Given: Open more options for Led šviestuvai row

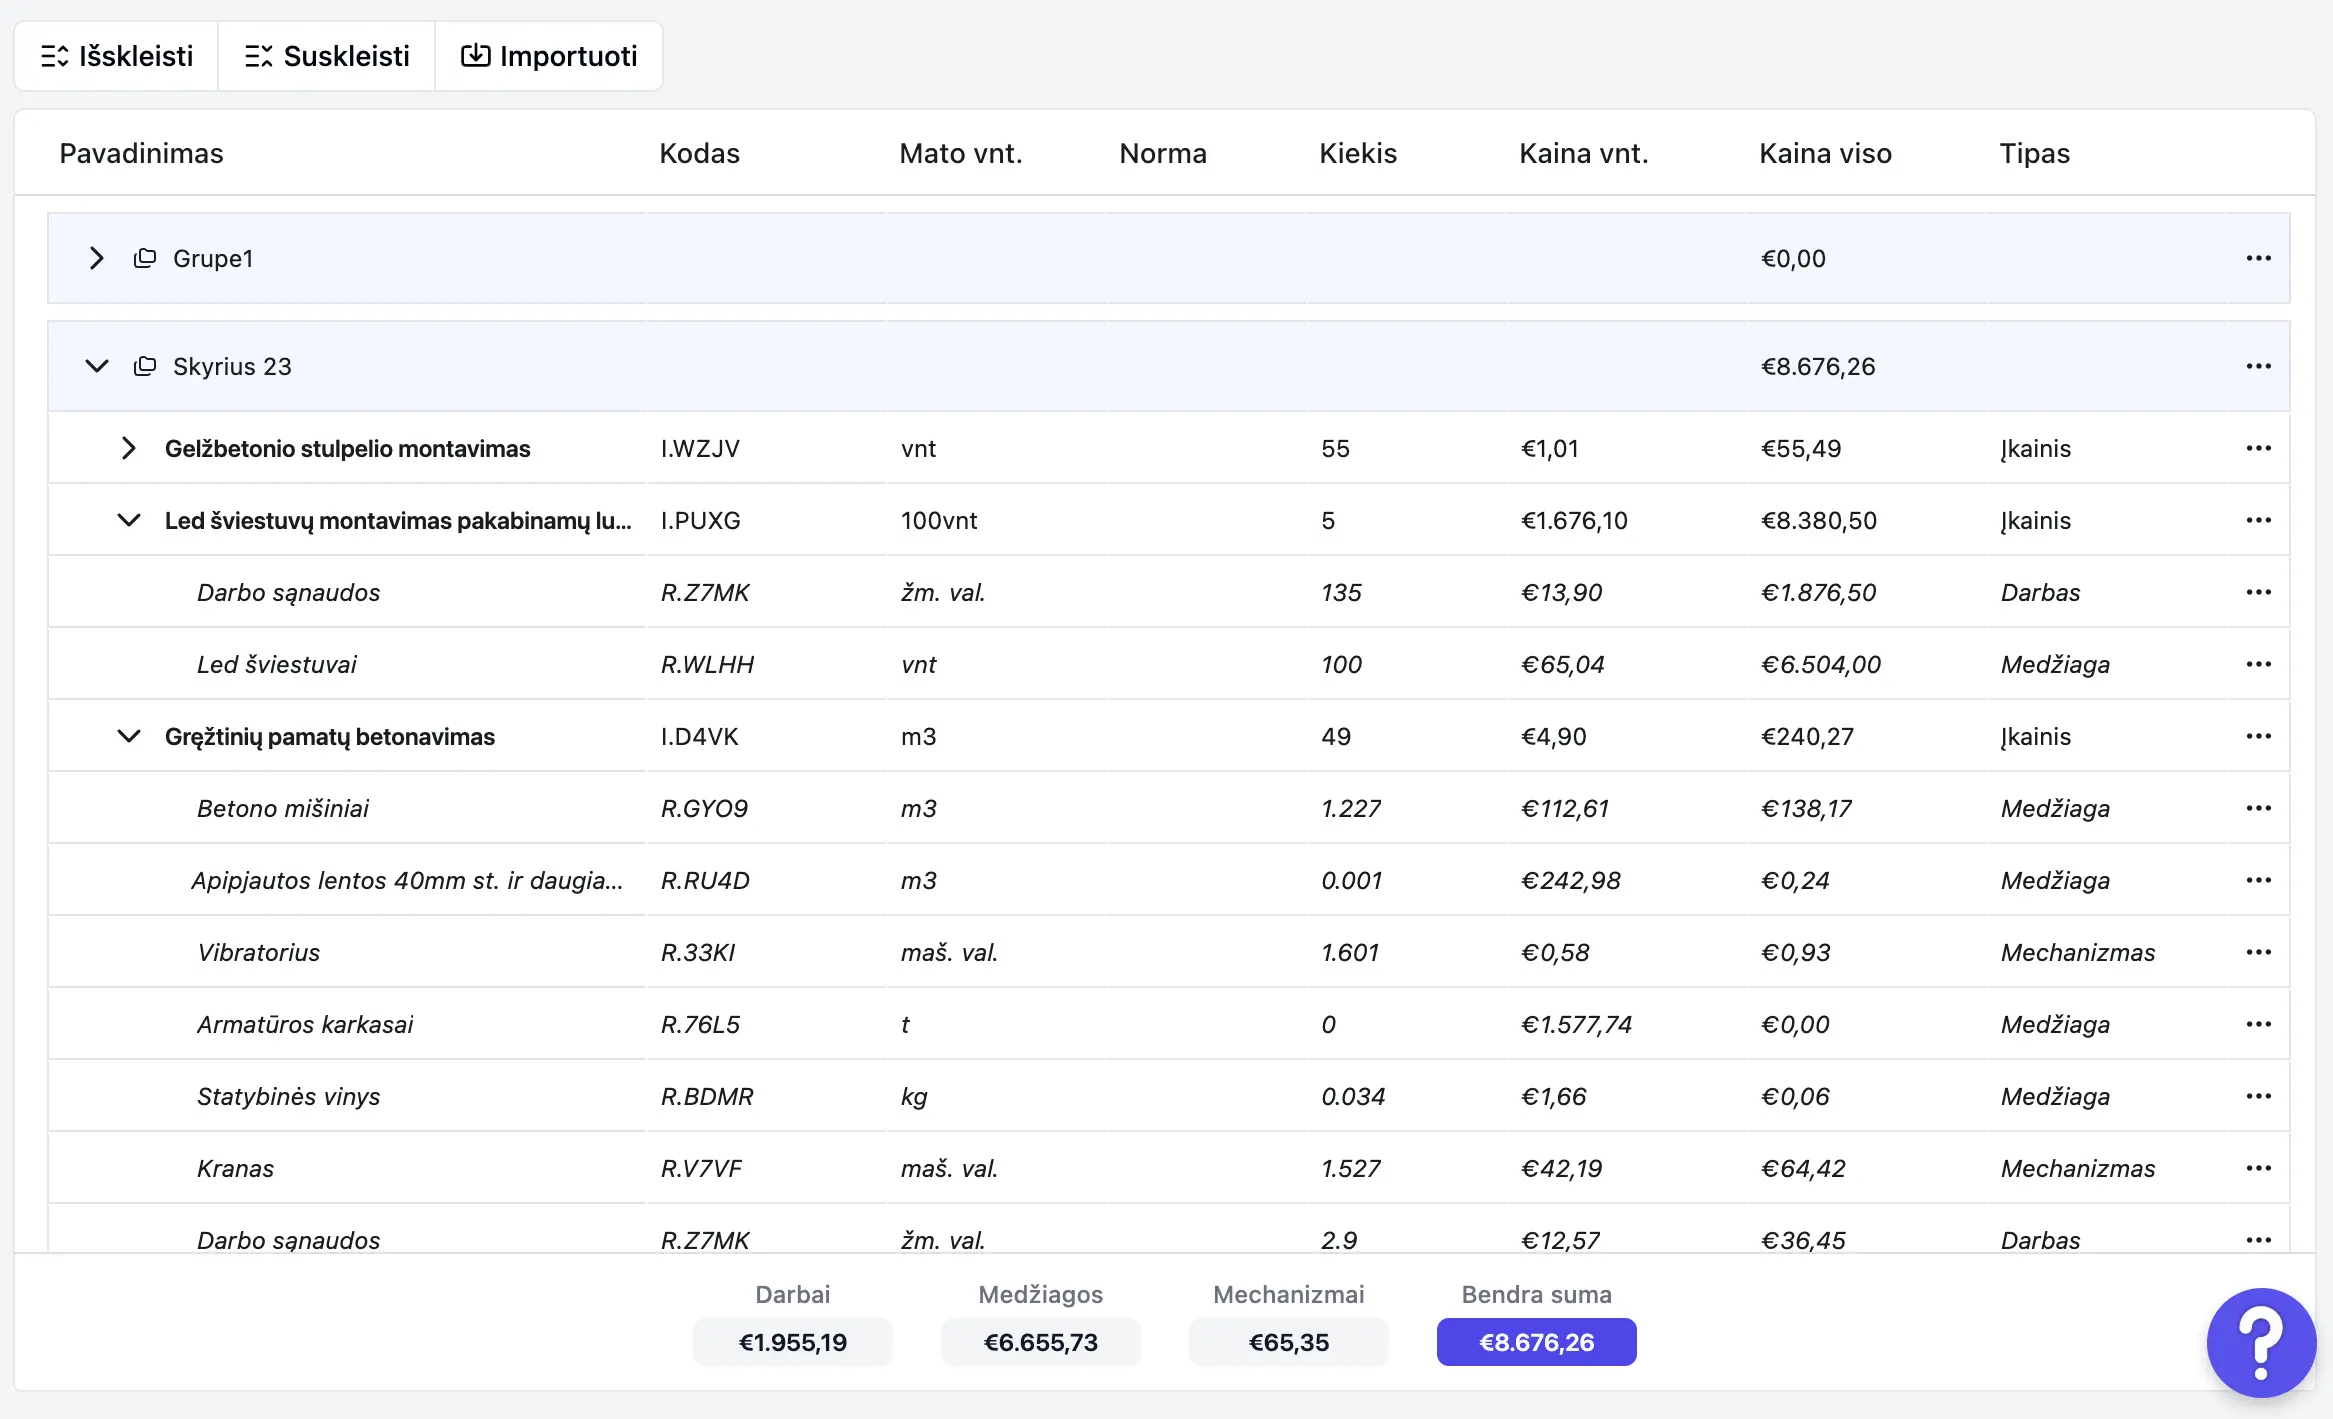Looking at the screenshot, I should [x=2258, y=664].
